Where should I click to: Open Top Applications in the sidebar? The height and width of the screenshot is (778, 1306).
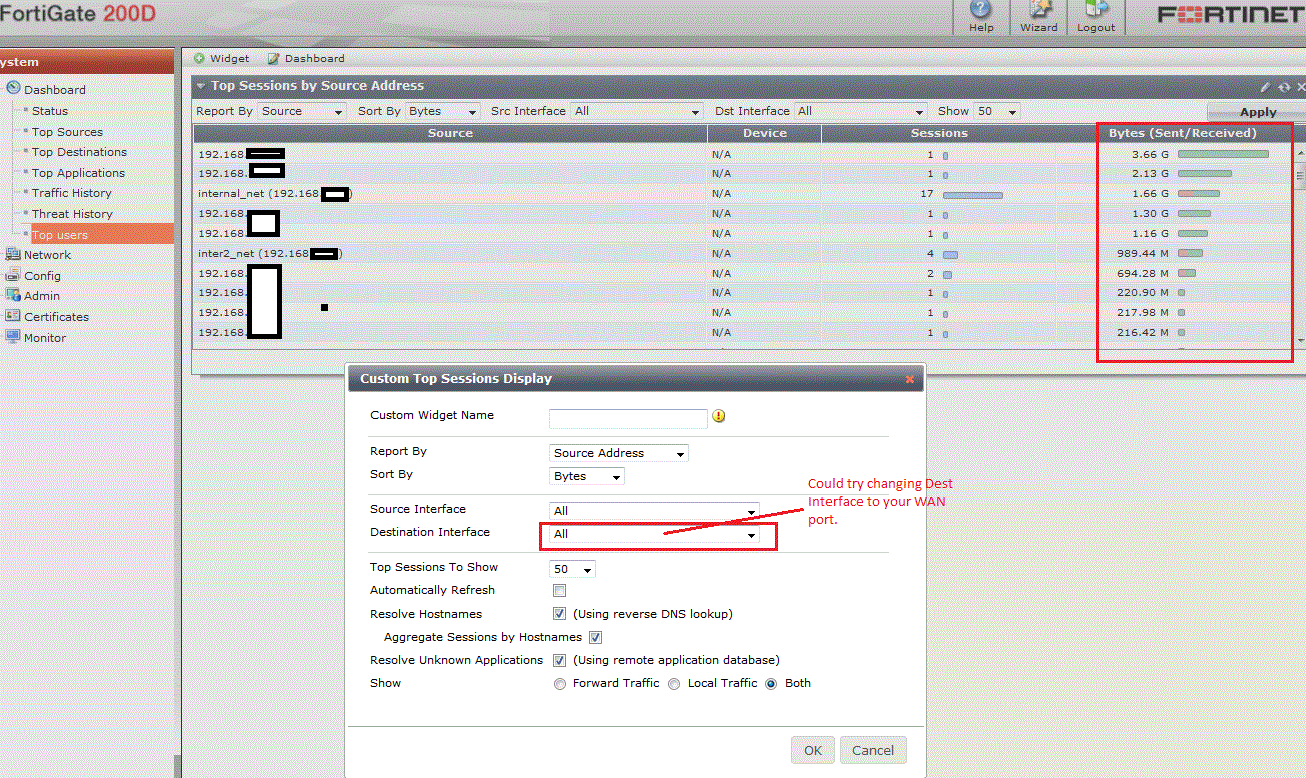click(78, 173)
